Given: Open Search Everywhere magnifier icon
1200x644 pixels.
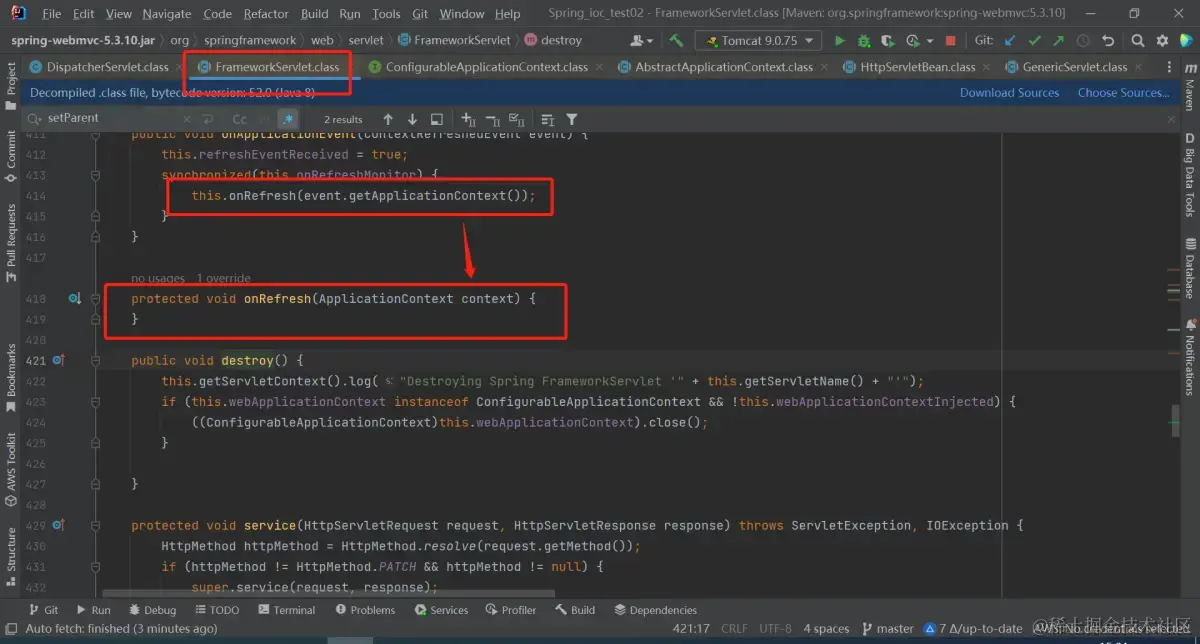Looking at the screenshot, I should [1138, 41].
